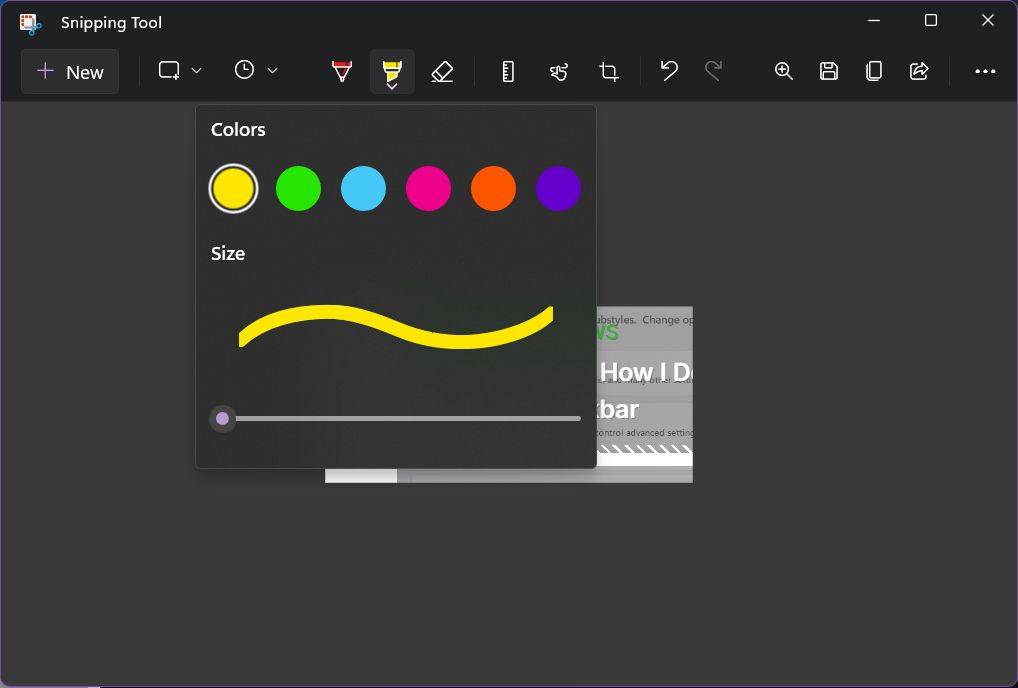Choose the light blue highlighter color
1018x688 pixels.
point(363,188)
